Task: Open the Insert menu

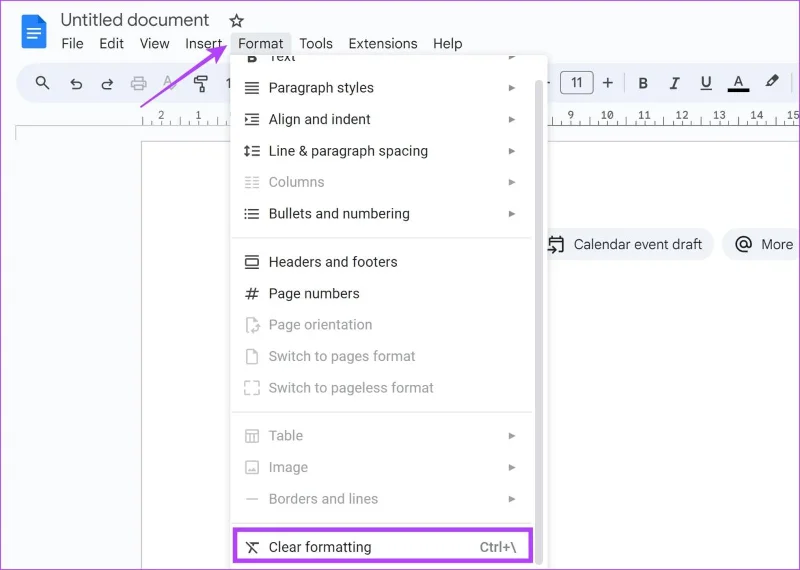Action: tap(203, 44)
